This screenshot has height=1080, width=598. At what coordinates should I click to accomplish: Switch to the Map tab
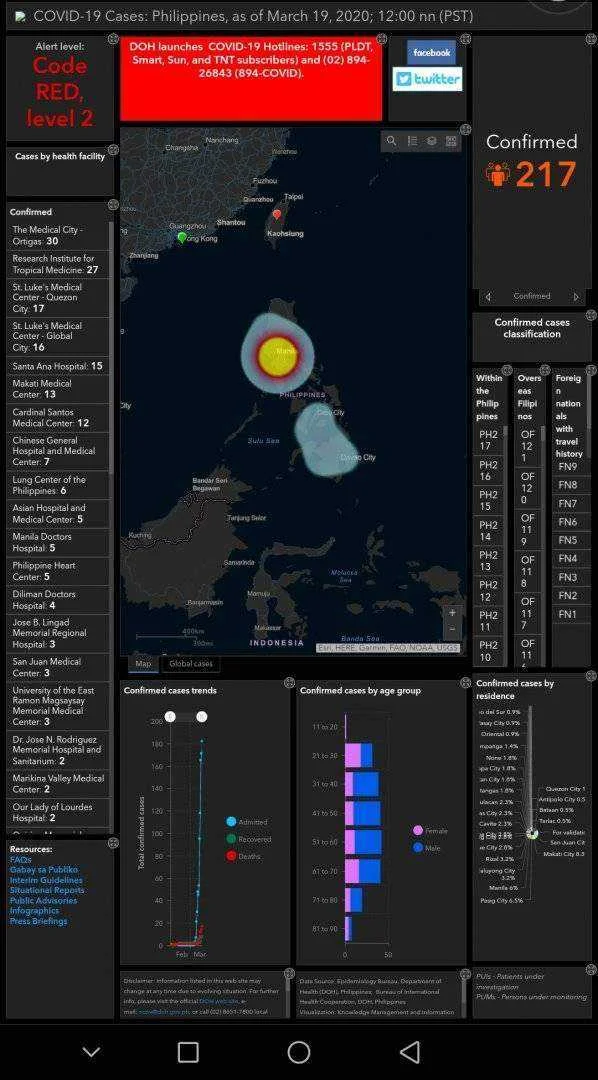point(143,664)
